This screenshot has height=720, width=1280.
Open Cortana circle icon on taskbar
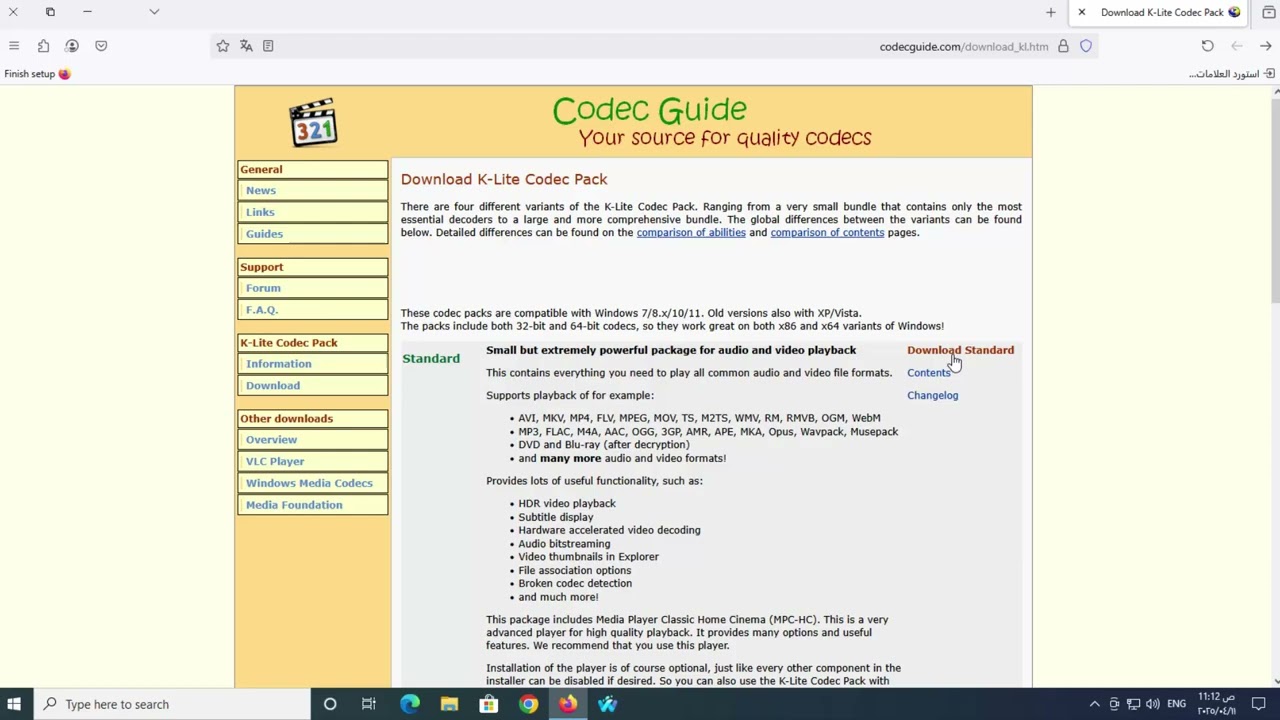point(330,704)
